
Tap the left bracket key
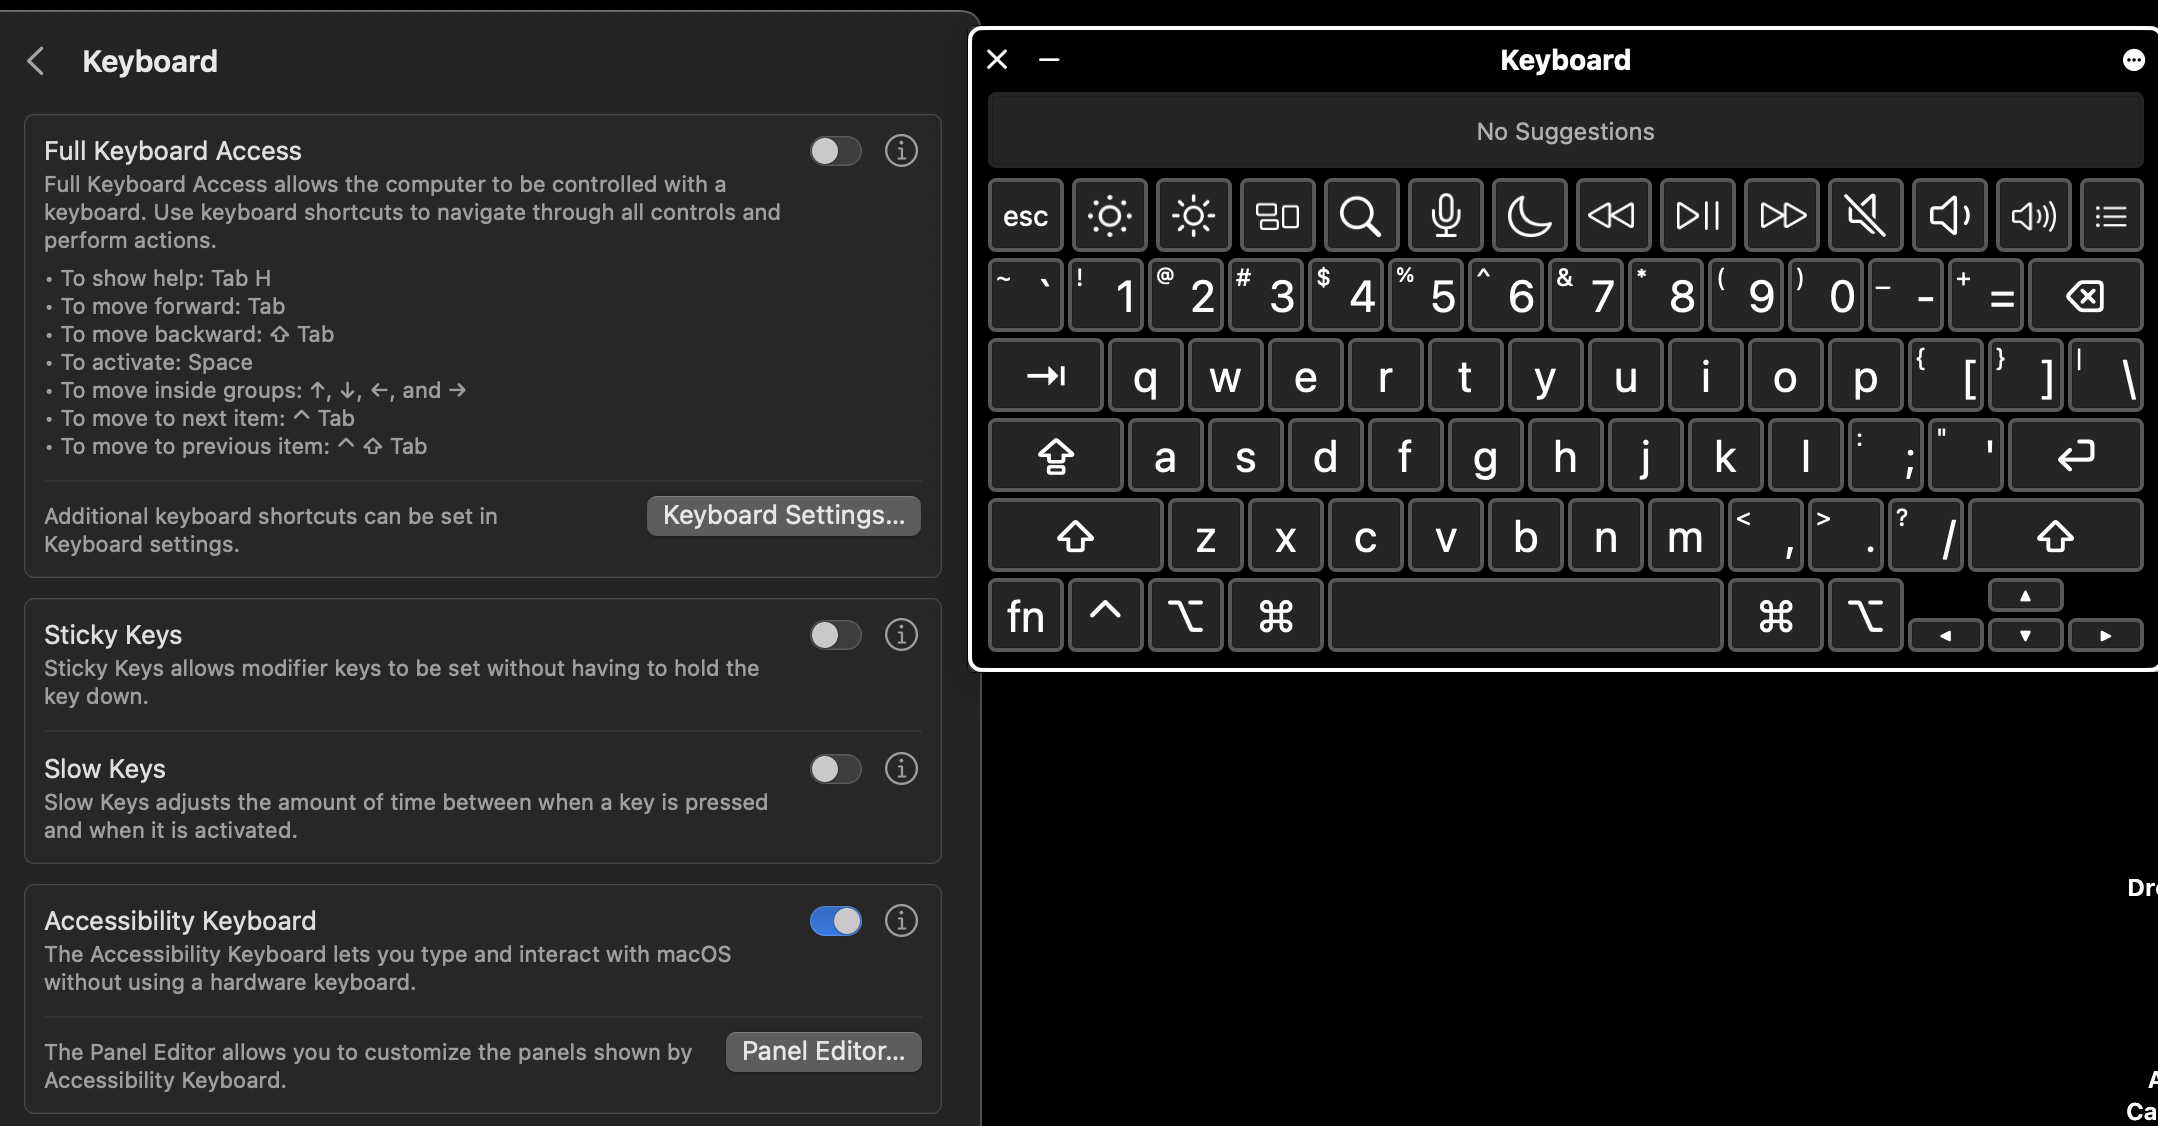[x=1946, y=375]
